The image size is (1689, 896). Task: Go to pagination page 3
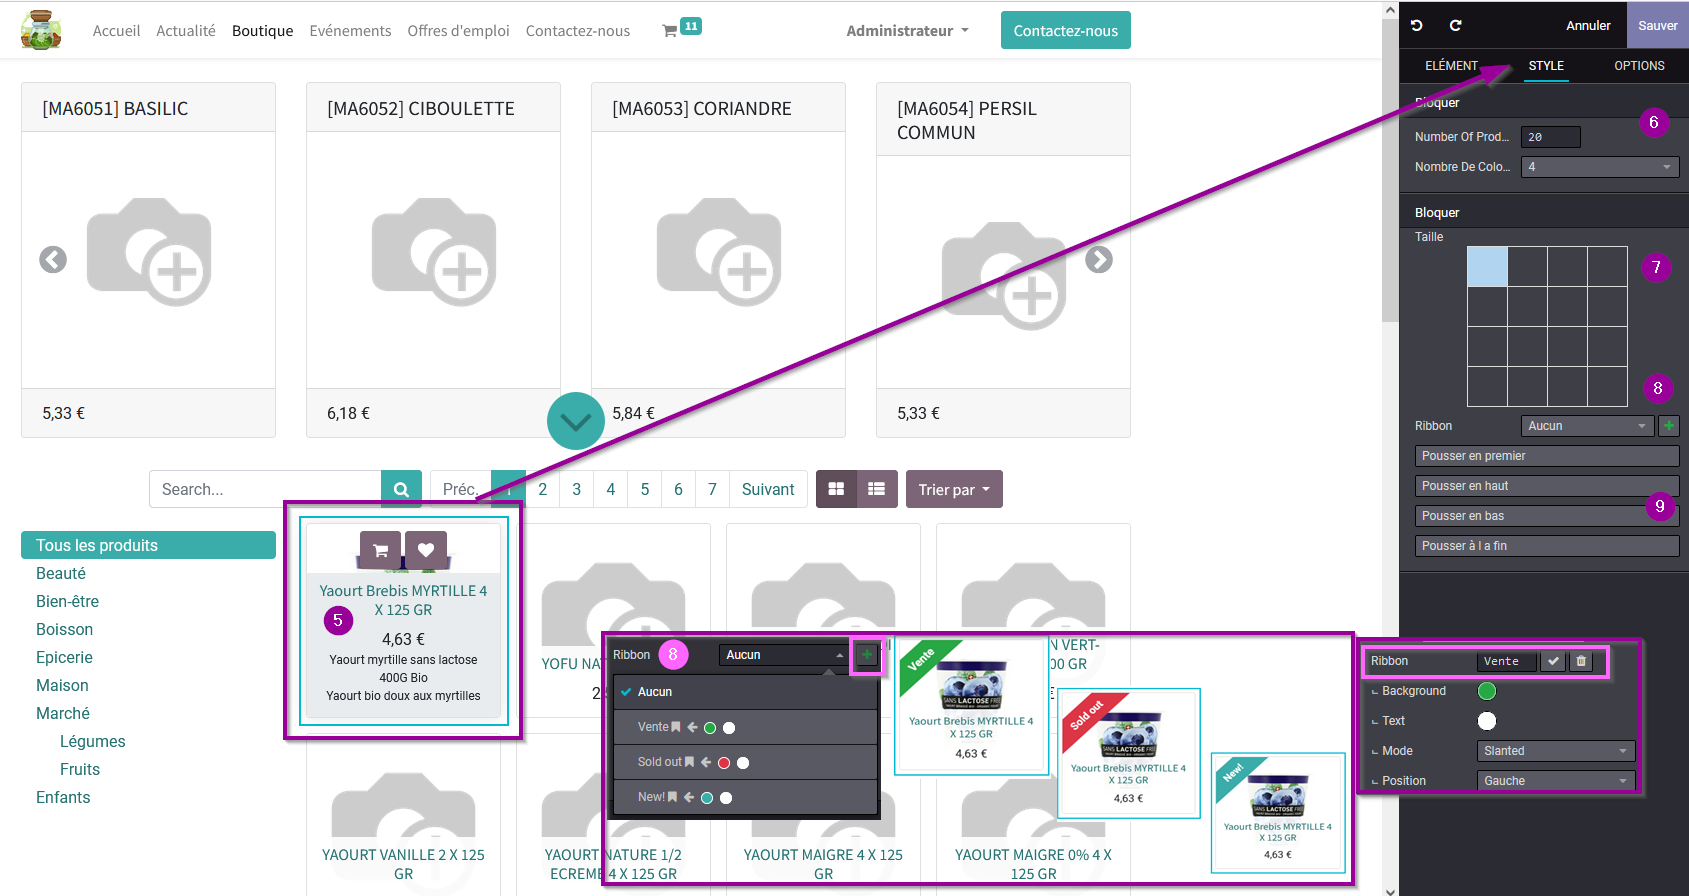[576, 489]
